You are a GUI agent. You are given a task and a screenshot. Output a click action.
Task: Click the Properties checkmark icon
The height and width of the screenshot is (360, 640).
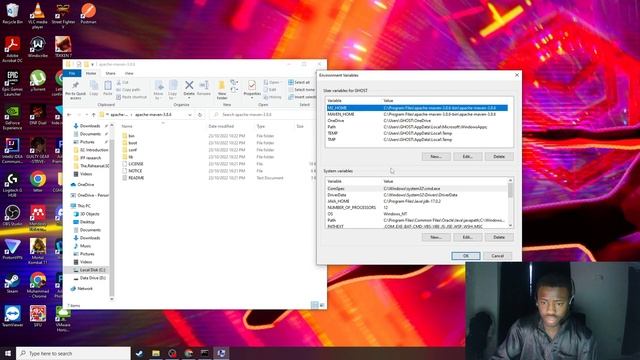pyautogui.click(x=252, y=85)
